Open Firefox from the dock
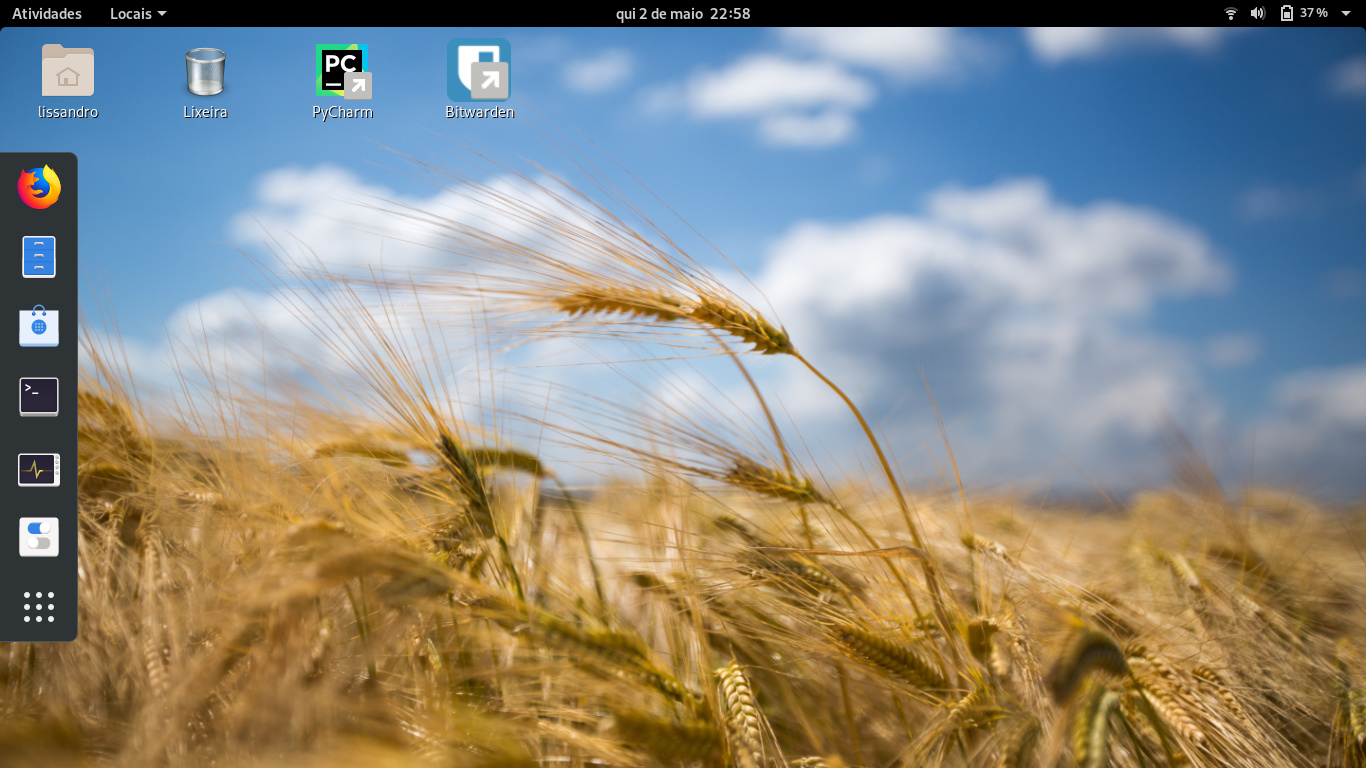Viewport: 1366px width, 768px height. 39,187
